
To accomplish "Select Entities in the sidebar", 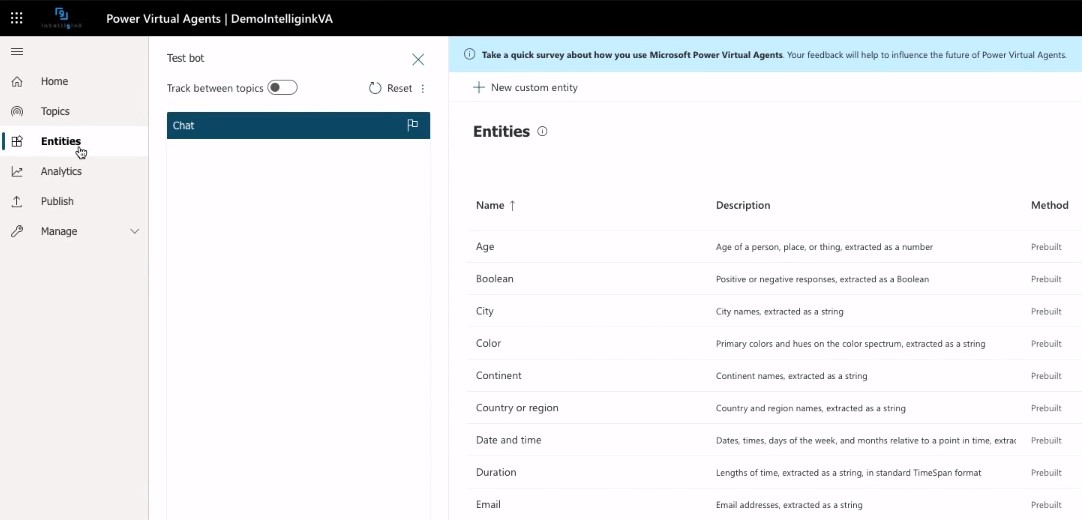I will [61, 141].
